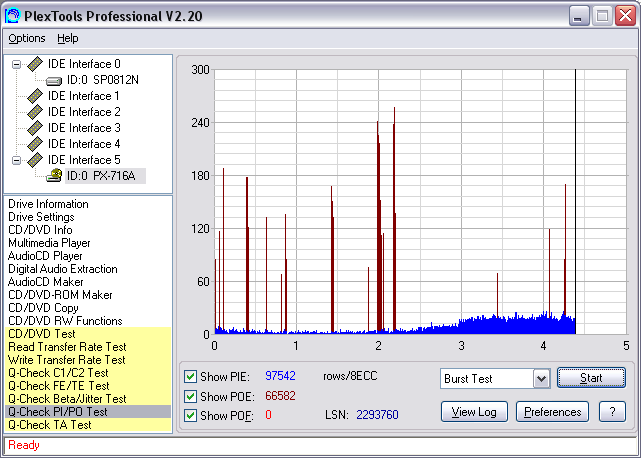Viewport: 641px width, 458px height.
Task: Toggle the Show POF checkbox
Action: click(x=190, y=415)
